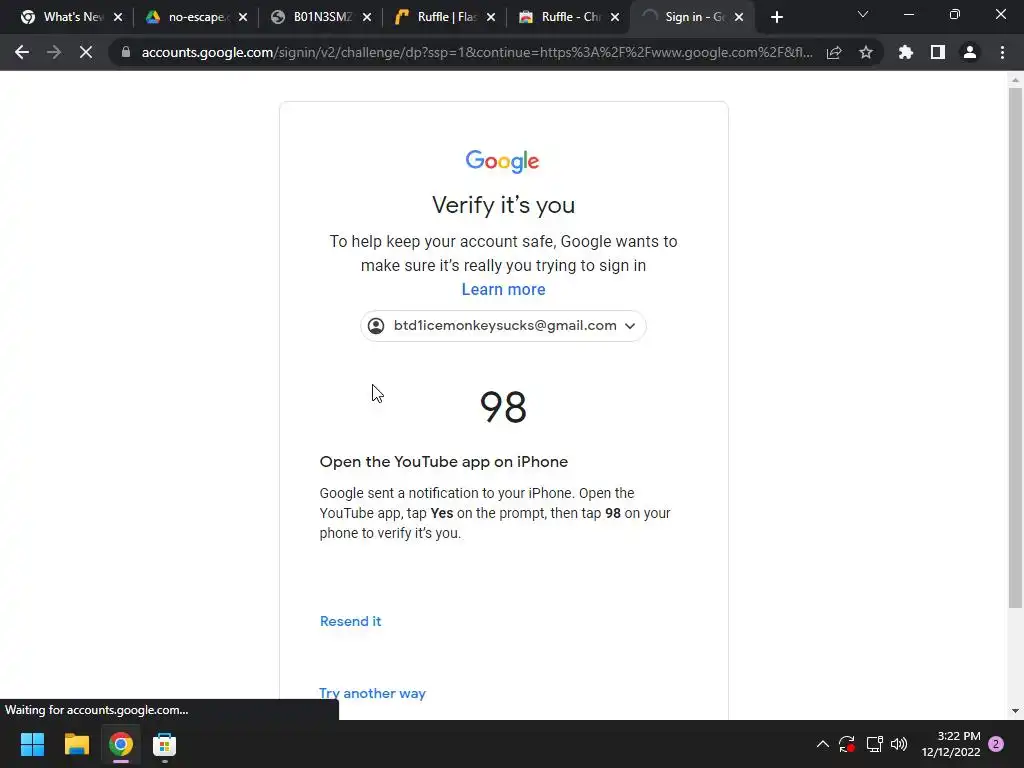The height and width of the screenshot is (768, 1024).
Task: Close the What's New tab
Action: (x=118, y=17)
